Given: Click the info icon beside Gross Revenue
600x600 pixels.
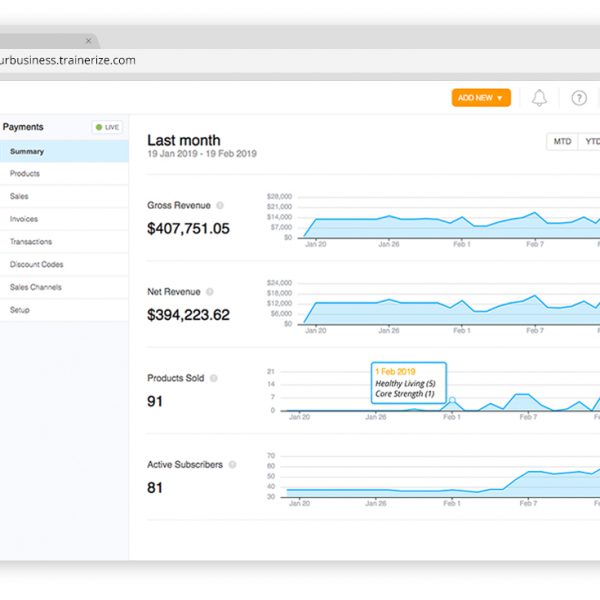Looking at the screenshot, I should [220, 205].
